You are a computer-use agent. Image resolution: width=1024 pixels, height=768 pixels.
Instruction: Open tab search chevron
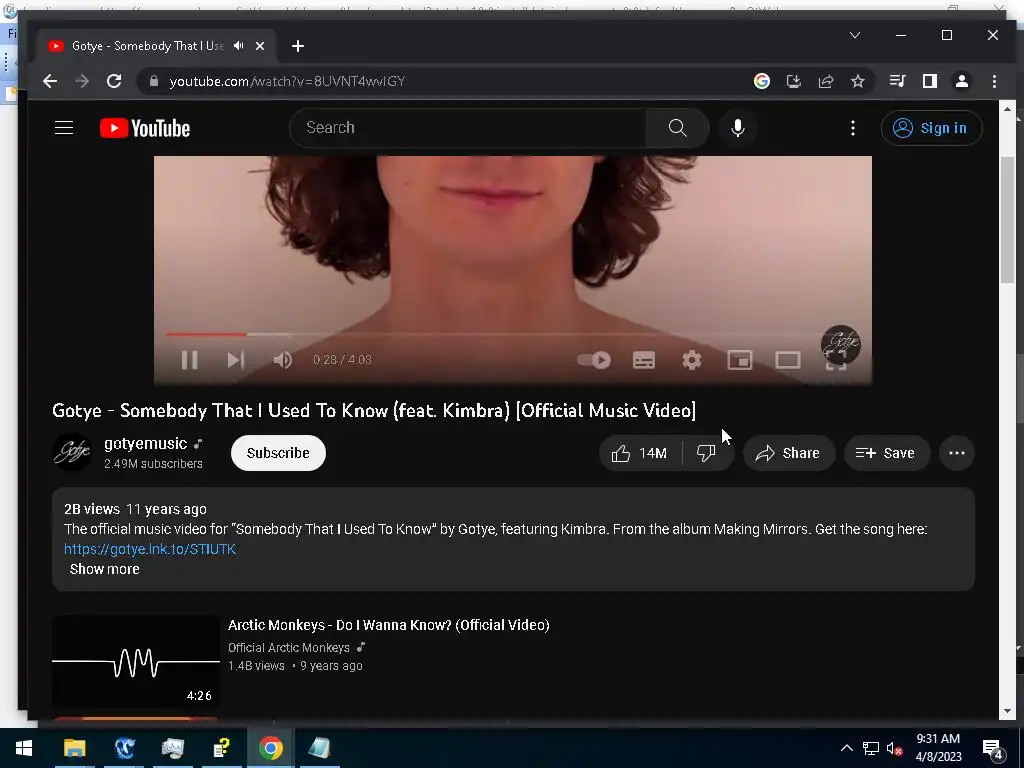click(x=855, y=35)
